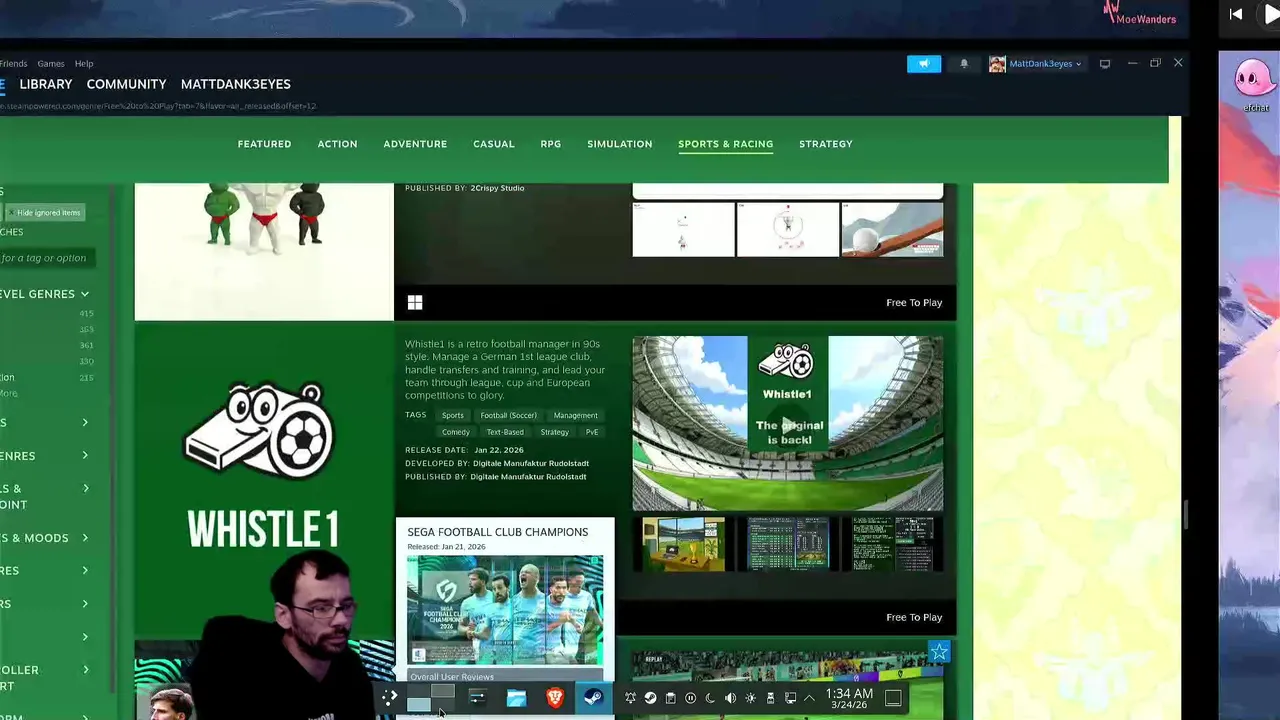The height and width of the screenshot is (720, 1280).
Task: Open 2Crispy Studio publisher link
Action: [x=497, y=188]
